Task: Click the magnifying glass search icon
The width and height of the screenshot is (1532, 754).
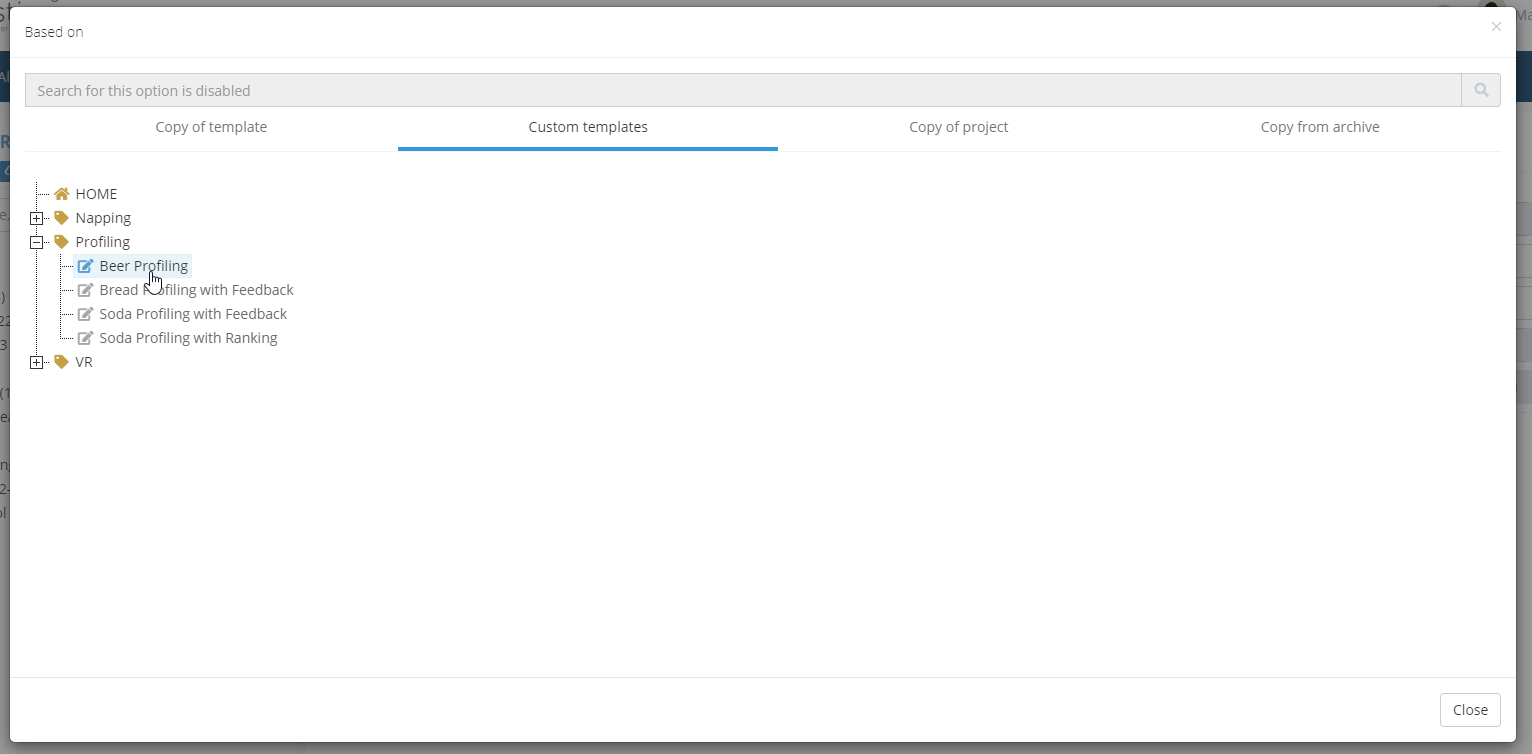Action: pos(1480,89)
